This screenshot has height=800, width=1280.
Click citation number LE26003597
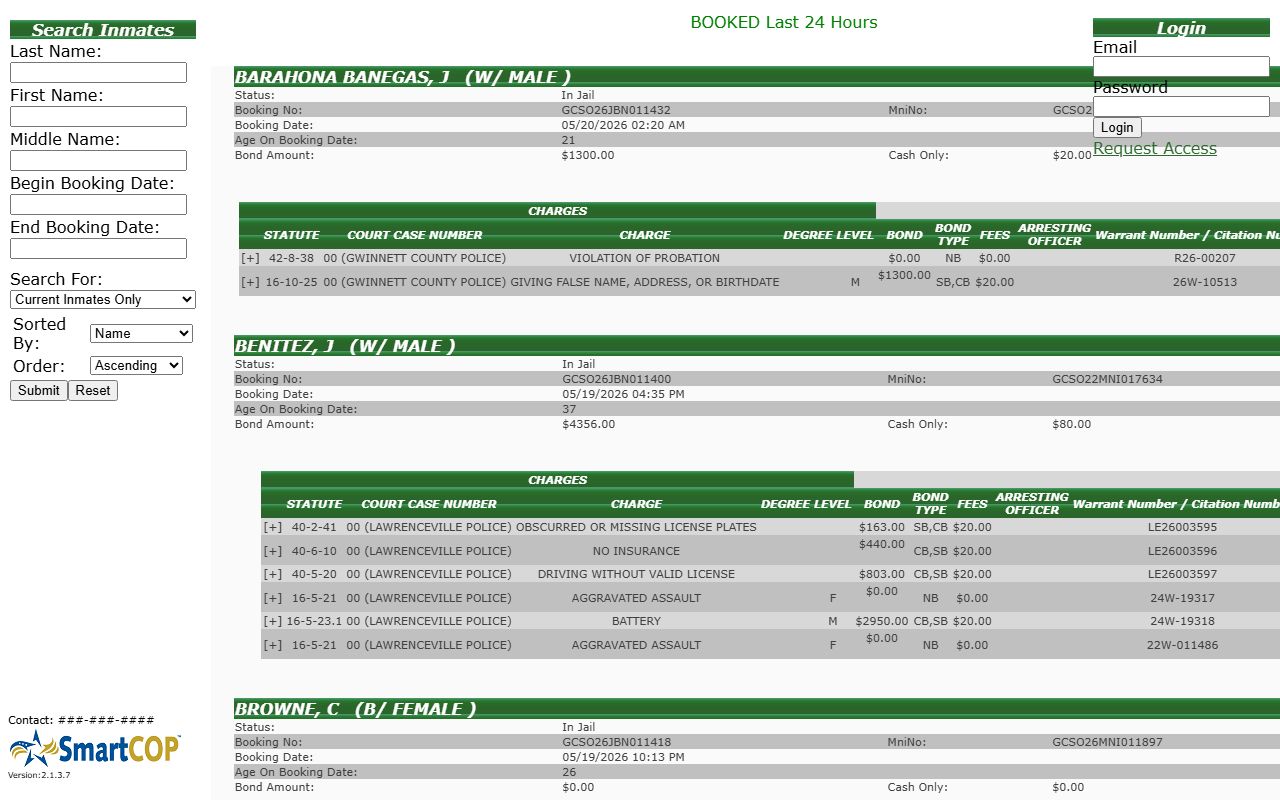click(1182, 574)
